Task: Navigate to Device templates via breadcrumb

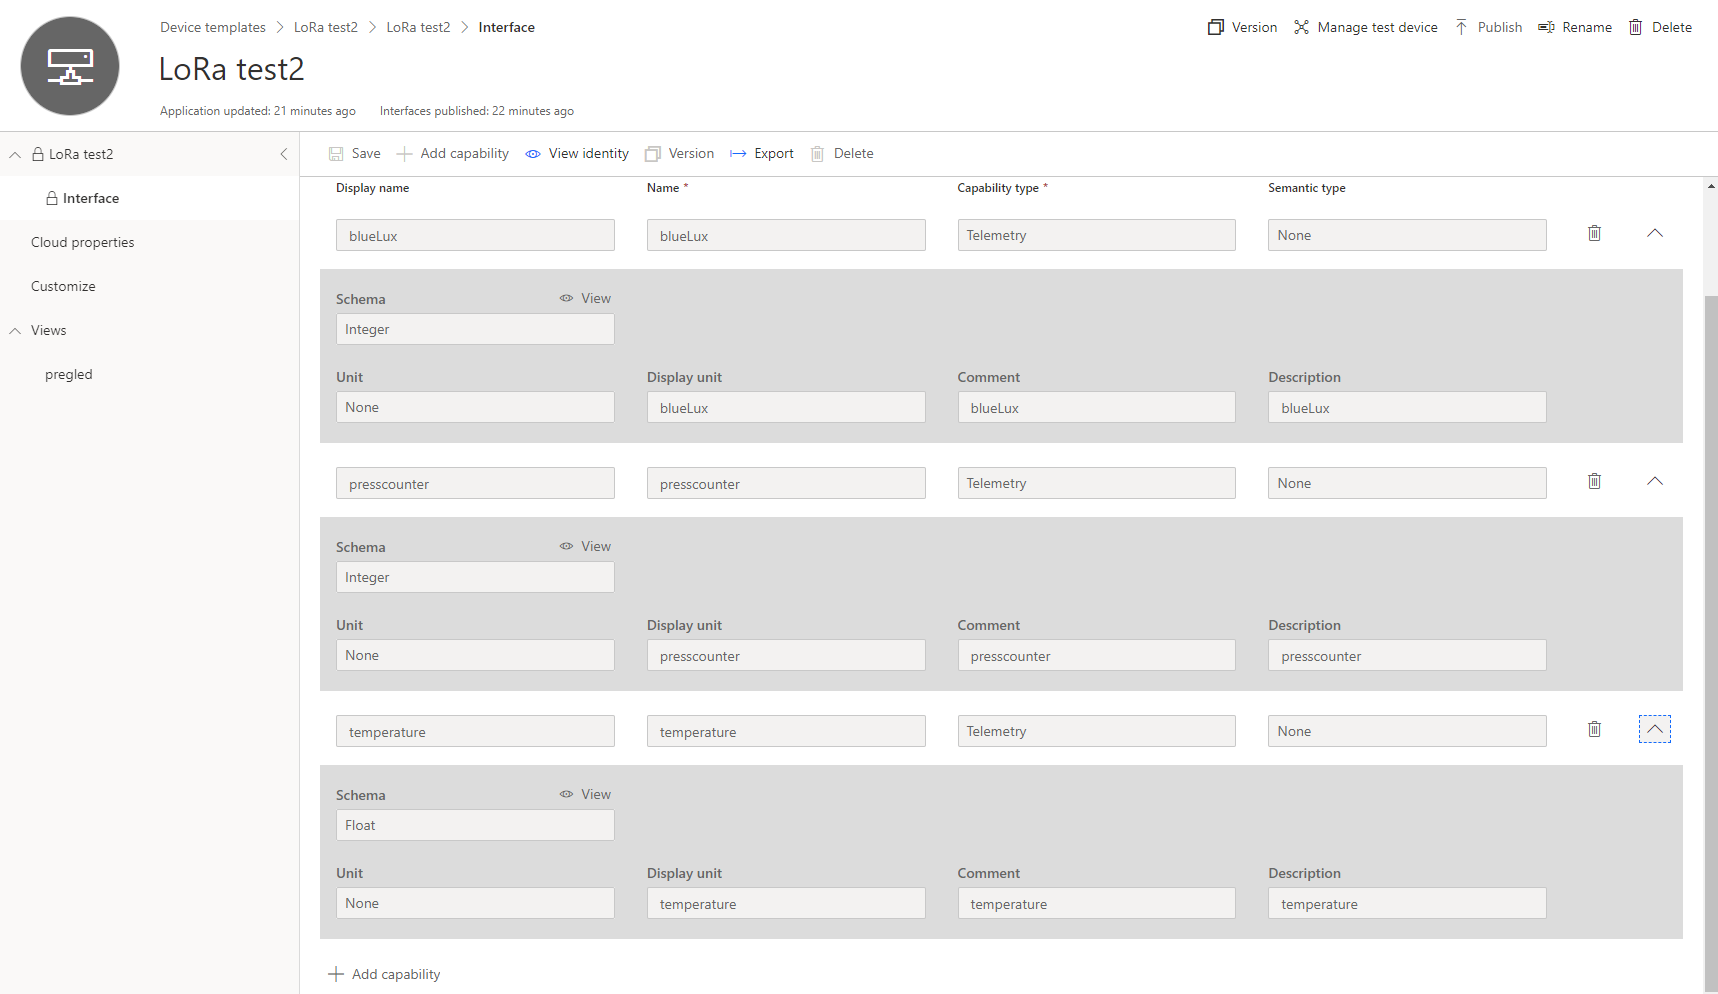Action: pyautogui.click(x=212, y=27)
